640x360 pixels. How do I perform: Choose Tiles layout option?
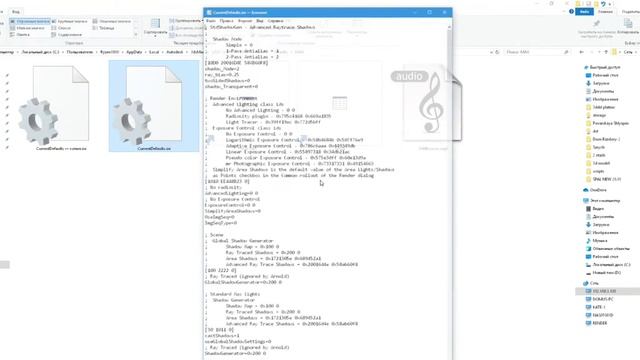click(20, 35)
